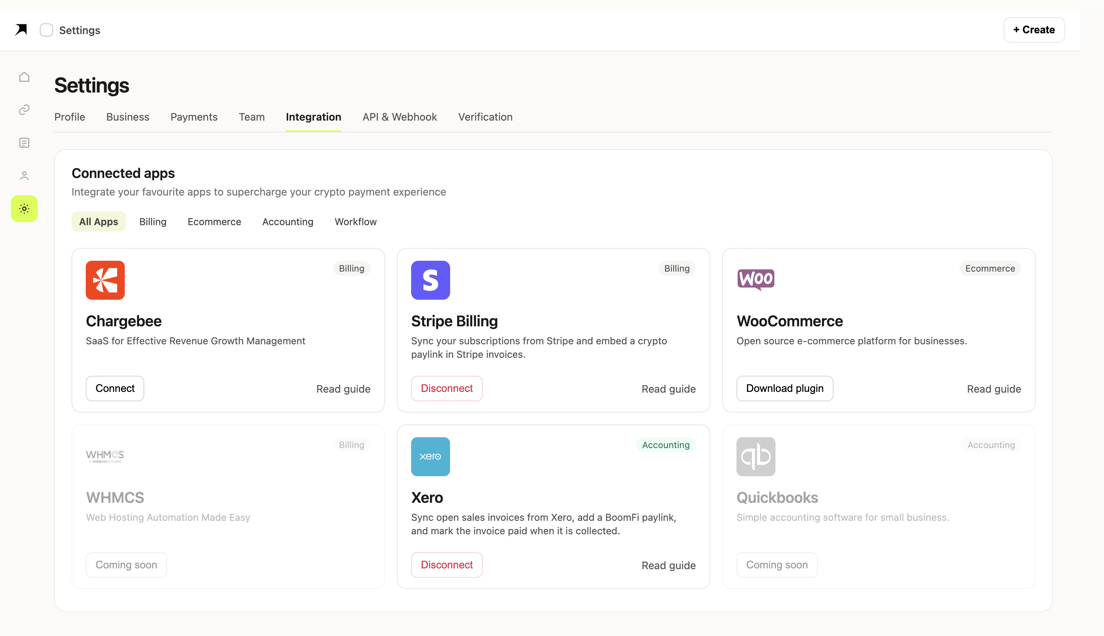This screenshot has height=636, width=1104.
Task: Click the Quickbooks logo icon
Action: pyautogui.click(x=755, y=456)
